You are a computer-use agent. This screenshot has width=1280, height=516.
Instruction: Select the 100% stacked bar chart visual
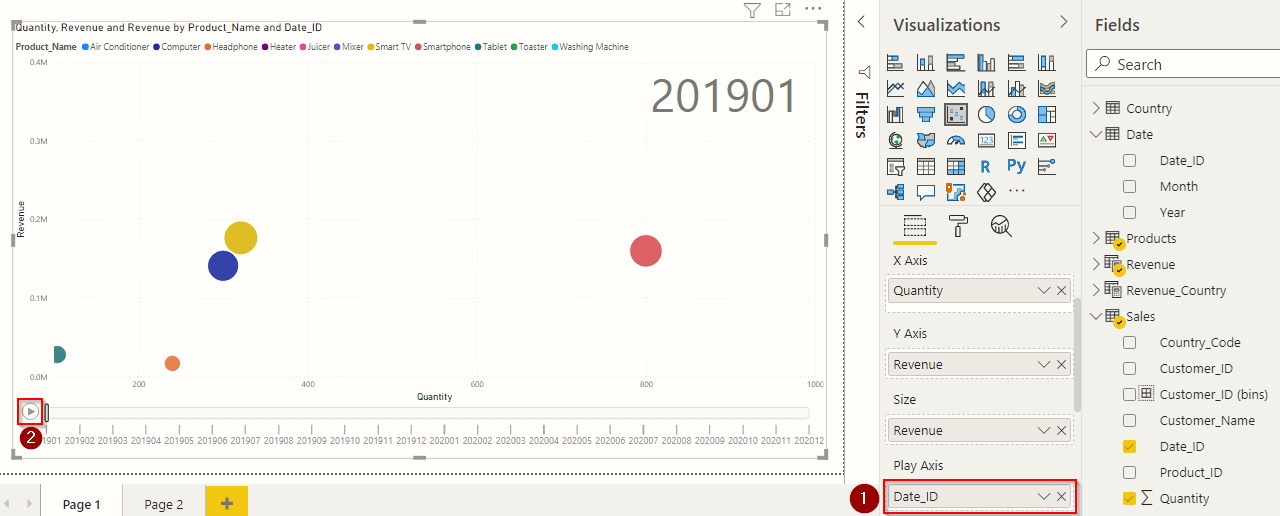(x=1016, y=63)
